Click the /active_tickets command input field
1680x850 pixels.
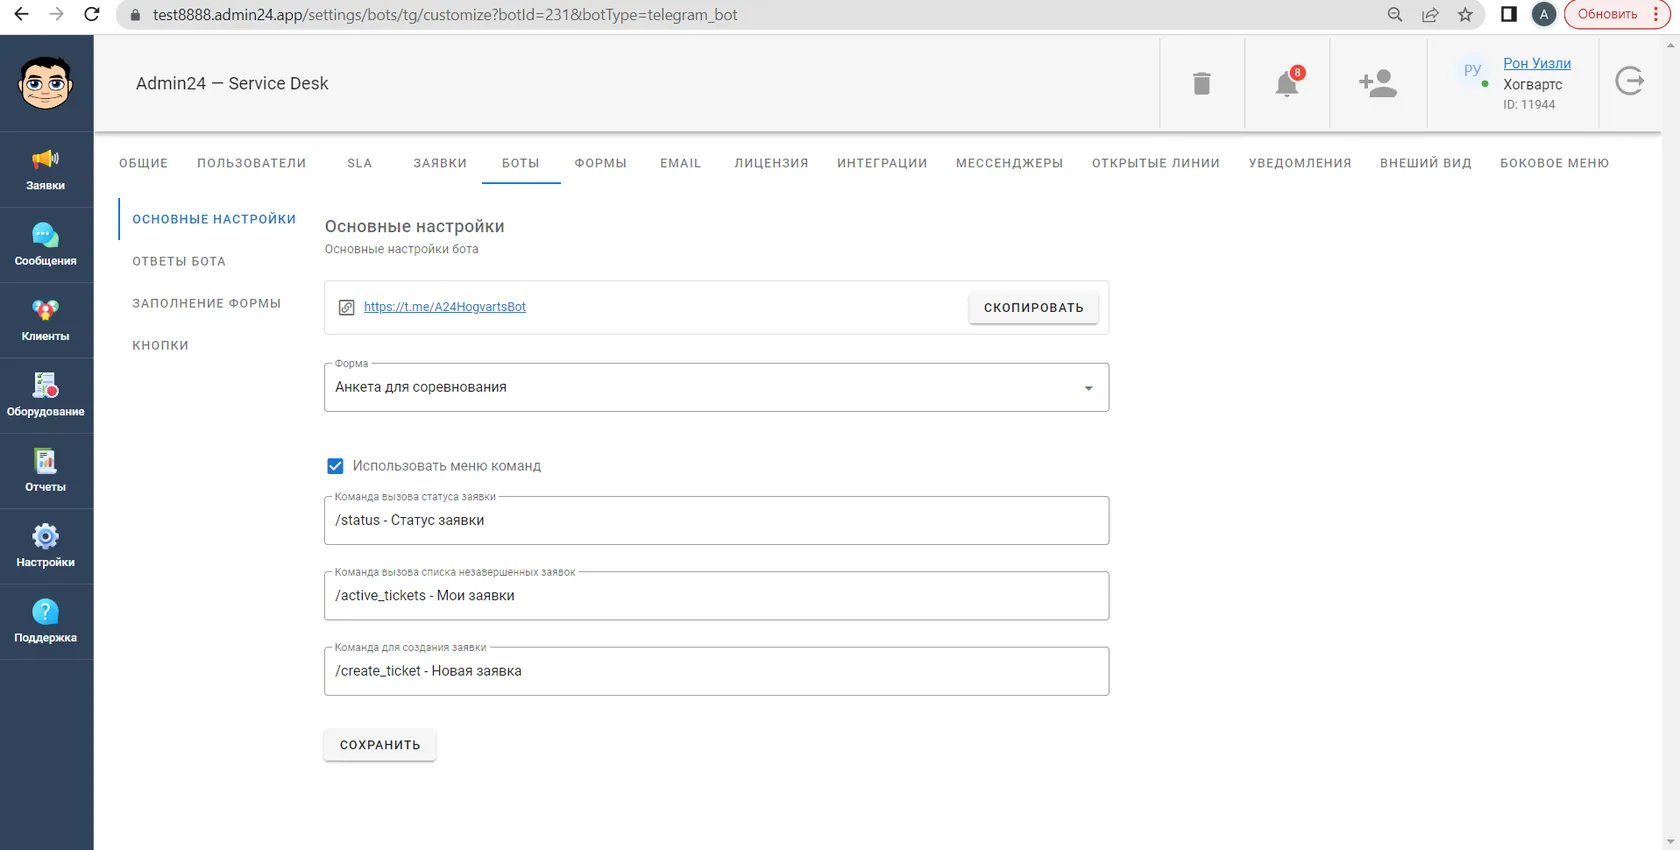716,595
